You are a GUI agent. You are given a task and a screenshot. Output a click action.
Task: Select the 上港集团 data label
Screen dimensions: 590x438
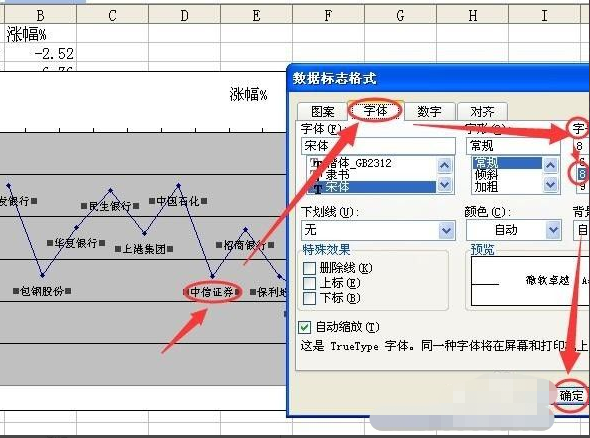click(144, 249)
